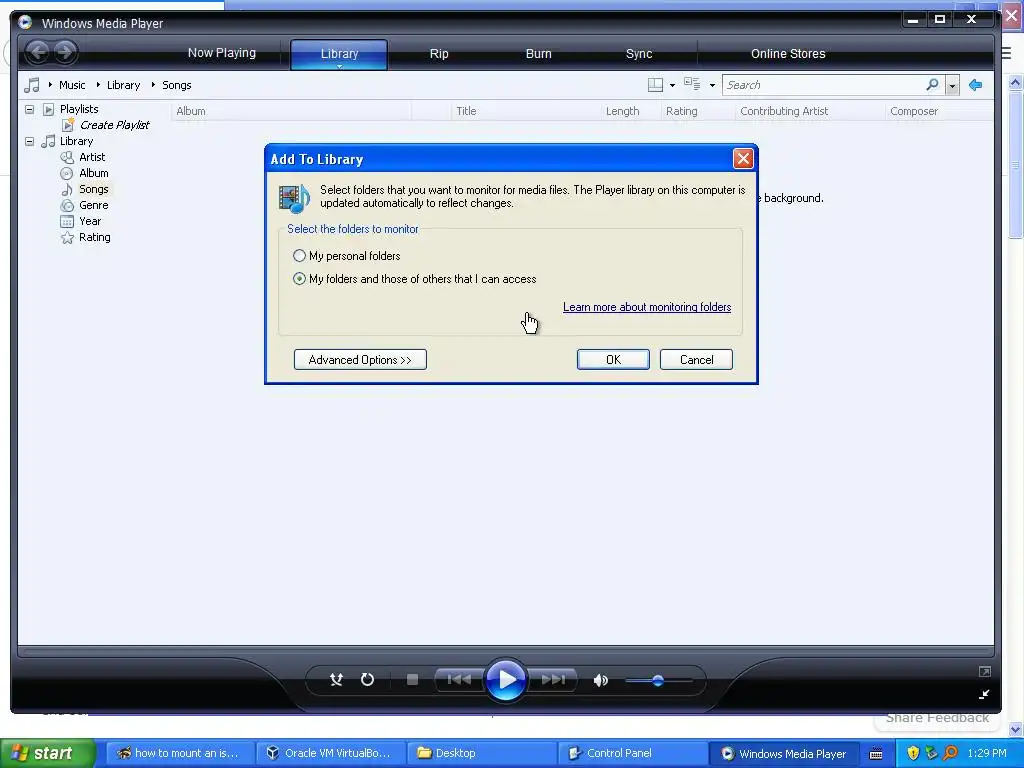This screenshot has height=768, width=1024.
Task: Open the view options icon
Action: 692,84
